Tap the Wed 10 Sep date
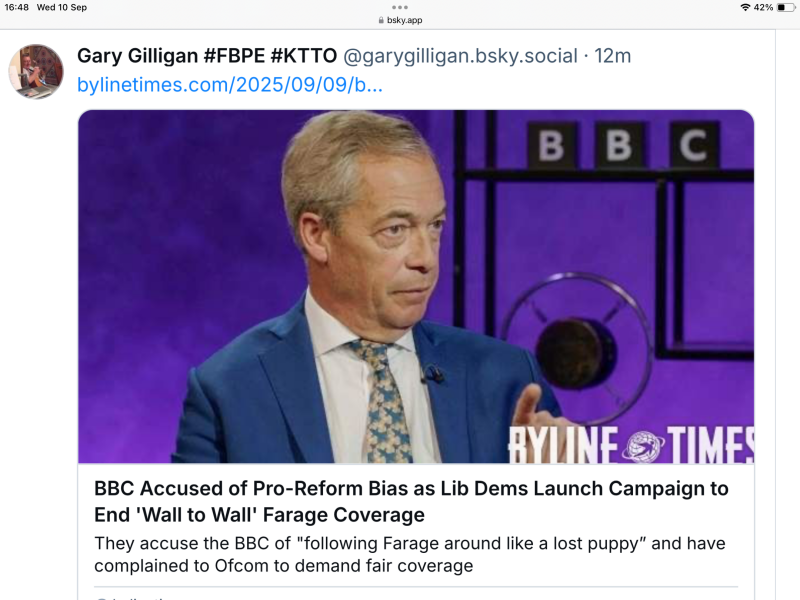800x600 pixels. click(62, 8)
